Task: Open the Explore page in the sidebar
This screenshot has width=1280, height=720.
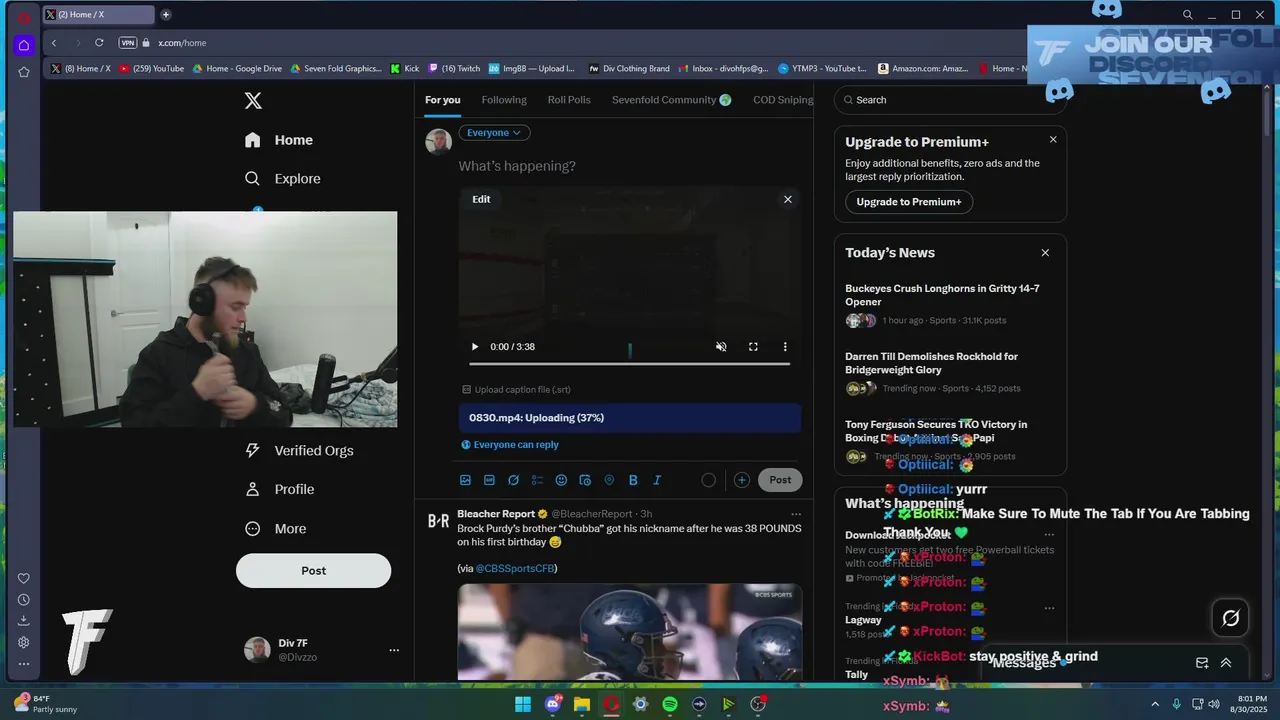Action: 283,179
